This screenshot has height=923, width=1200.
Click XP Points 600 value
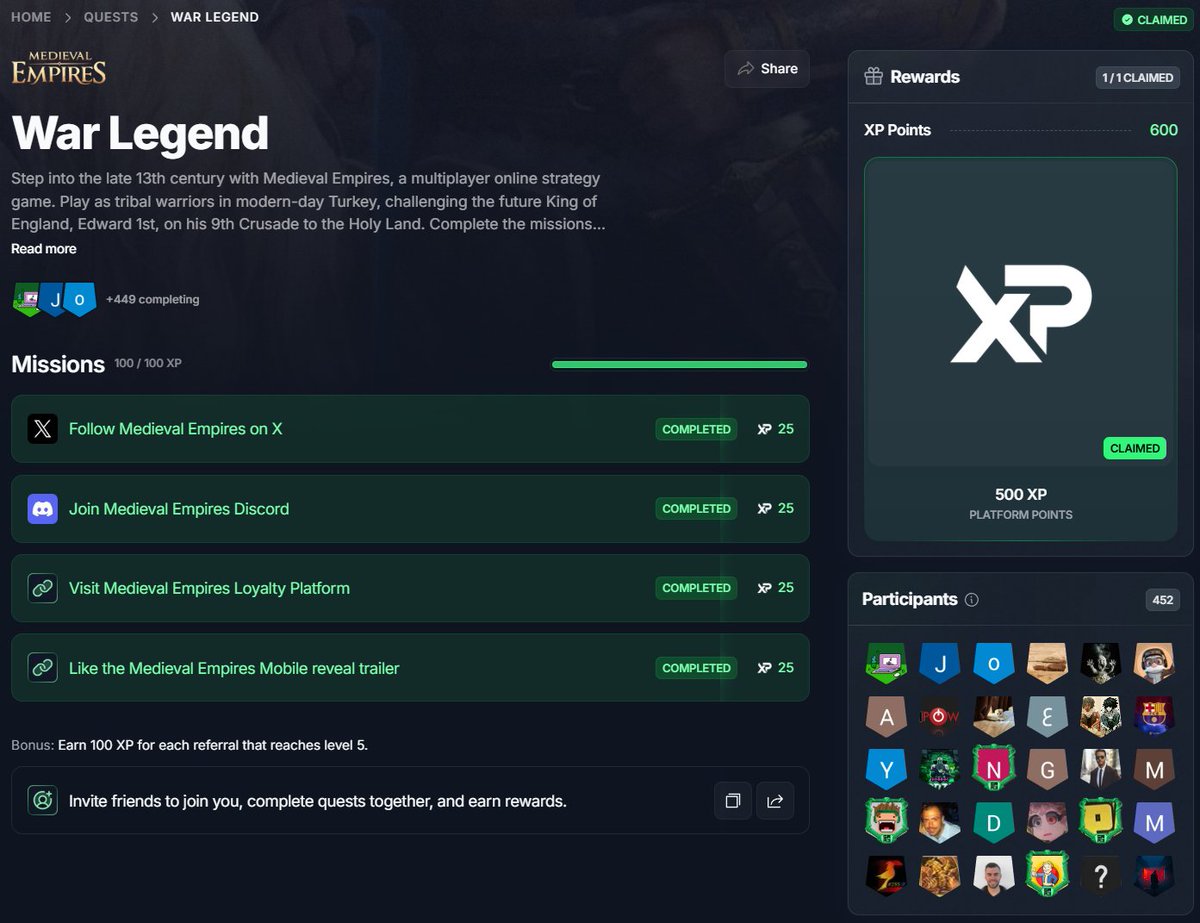pyautogui.click(x=1163, y=130)
